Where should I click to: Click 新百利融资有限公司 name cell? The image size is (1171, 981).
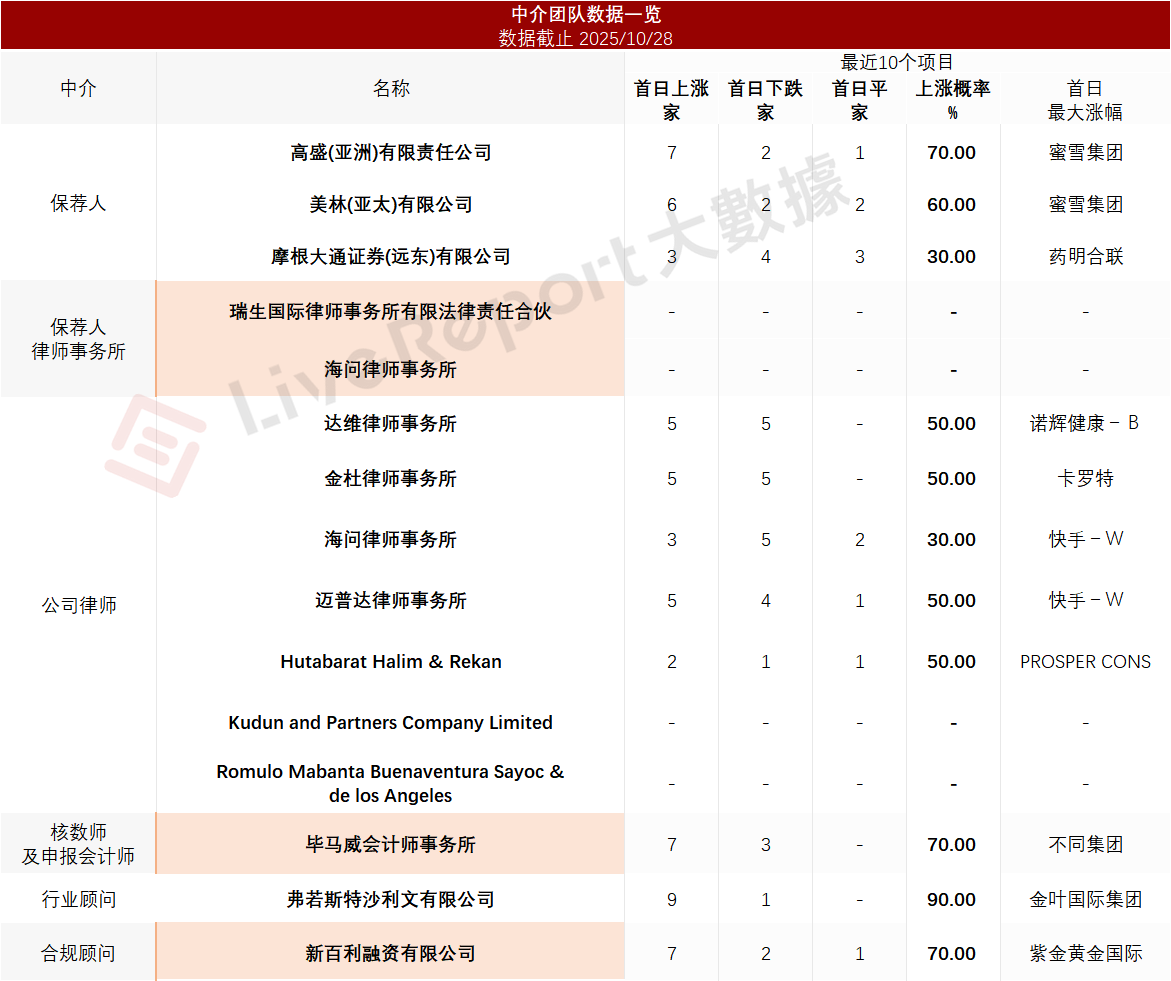[x=391, y=953]
